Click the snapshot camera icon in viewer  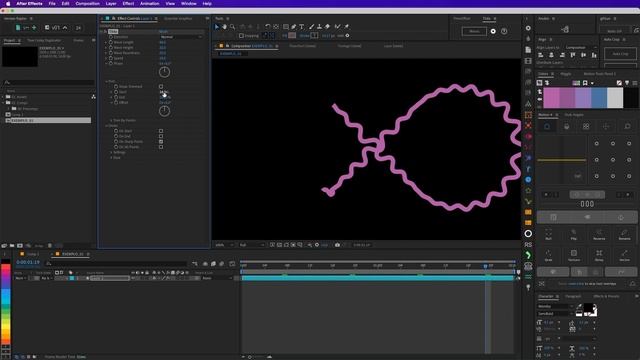click(338, 245)
